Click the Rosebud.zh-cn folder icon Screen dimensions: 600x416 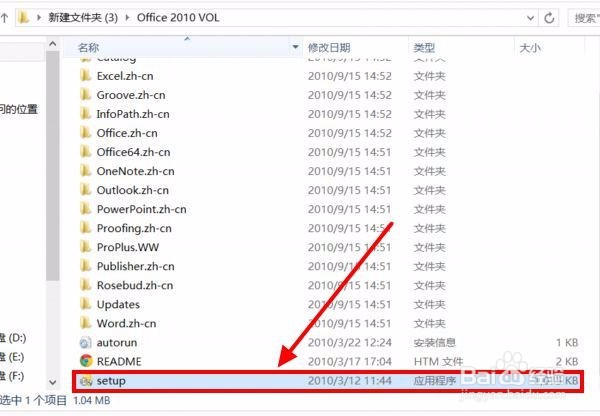86,285
